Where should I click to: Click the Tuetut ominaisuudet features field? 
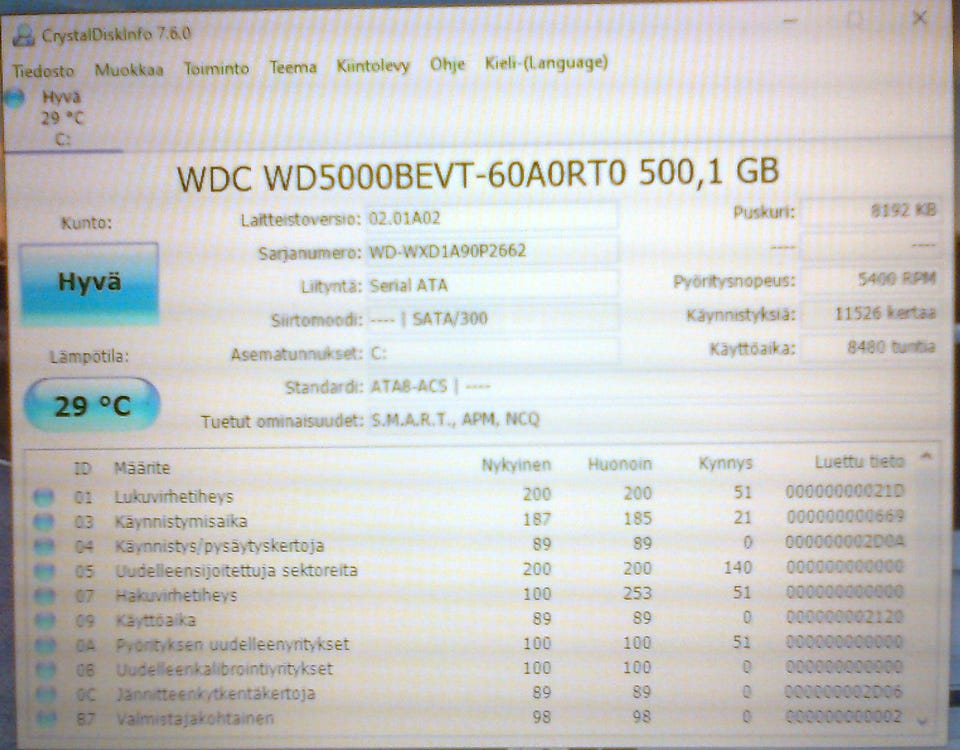(x=654, y=419)
